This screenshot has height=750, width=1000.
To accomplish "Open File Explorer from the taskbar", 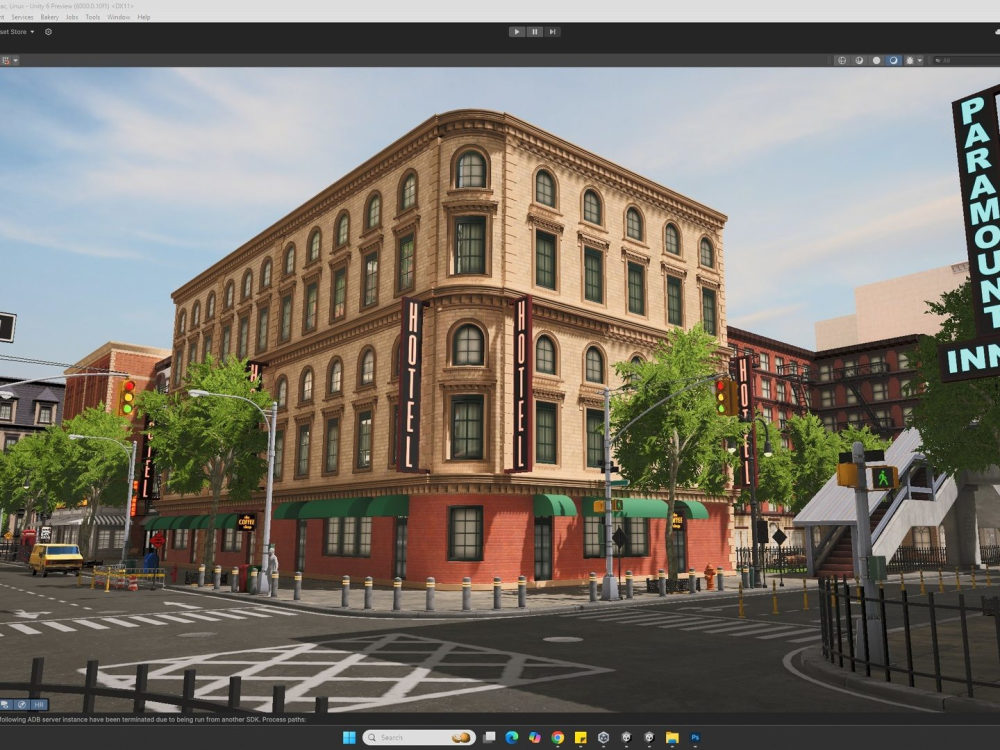I will pos(672,738).
